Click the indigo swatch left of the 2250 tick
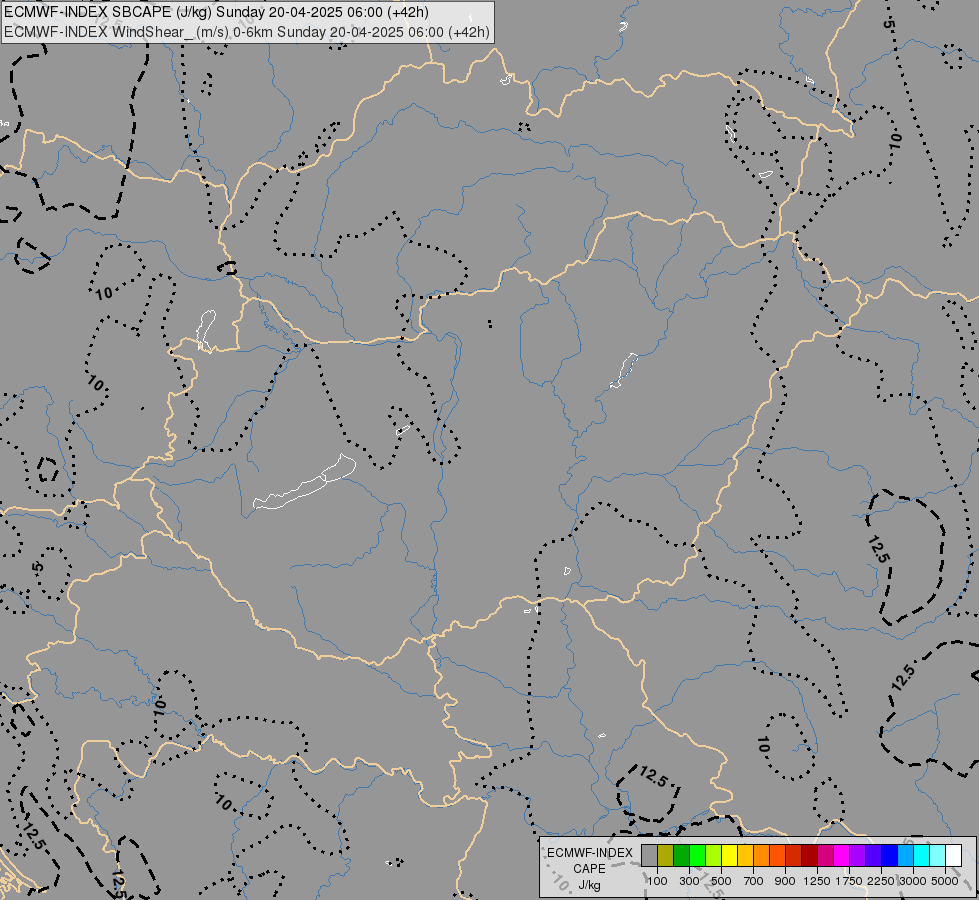979x900 pixels. 873,855
